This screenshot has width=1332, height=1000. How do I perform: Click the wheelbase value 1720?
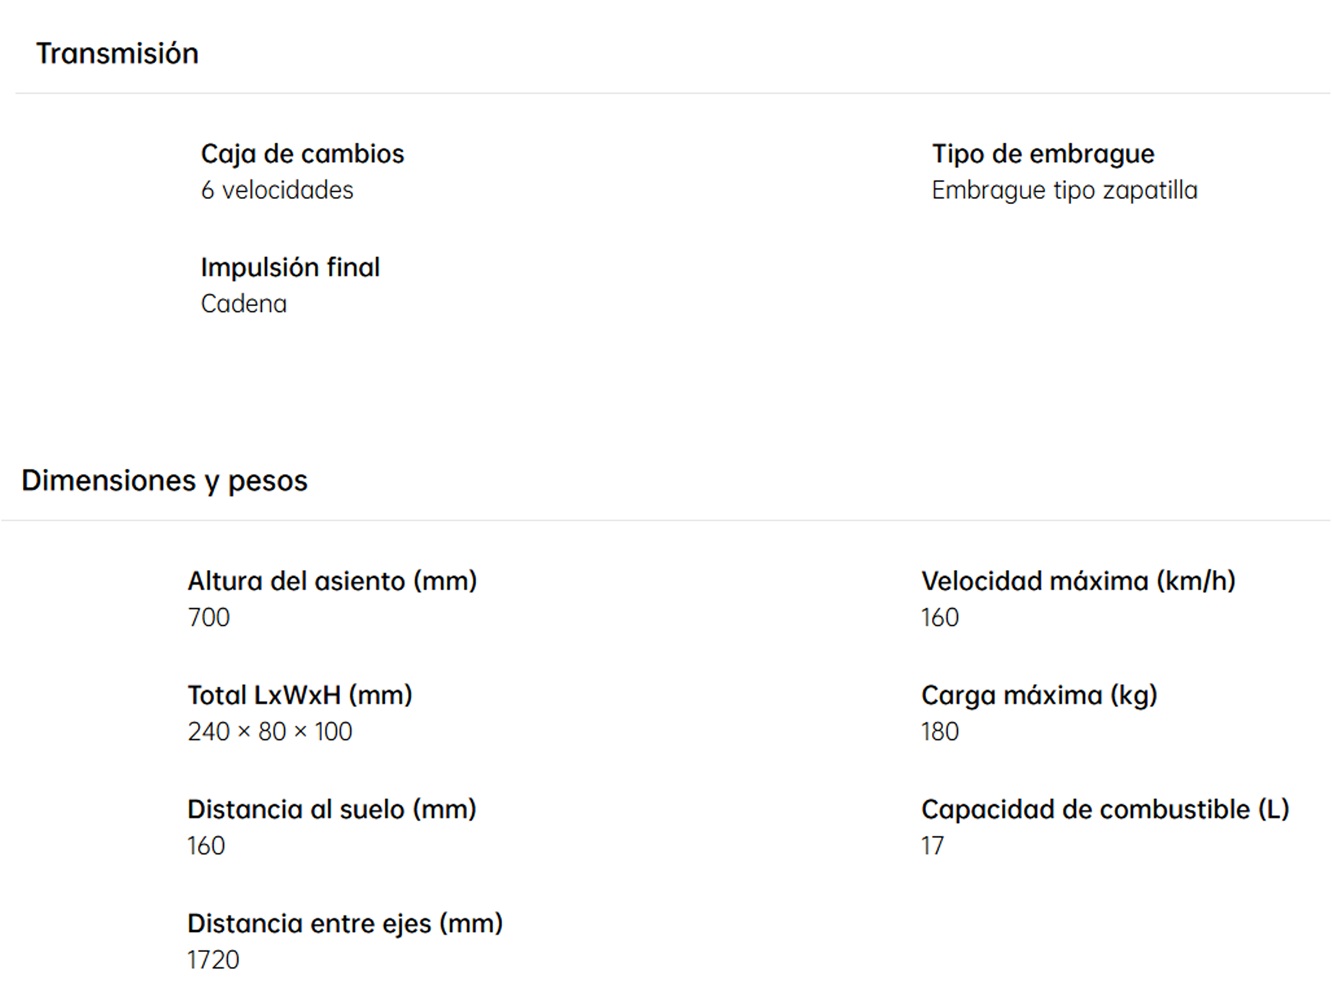(x=213, y=960)
